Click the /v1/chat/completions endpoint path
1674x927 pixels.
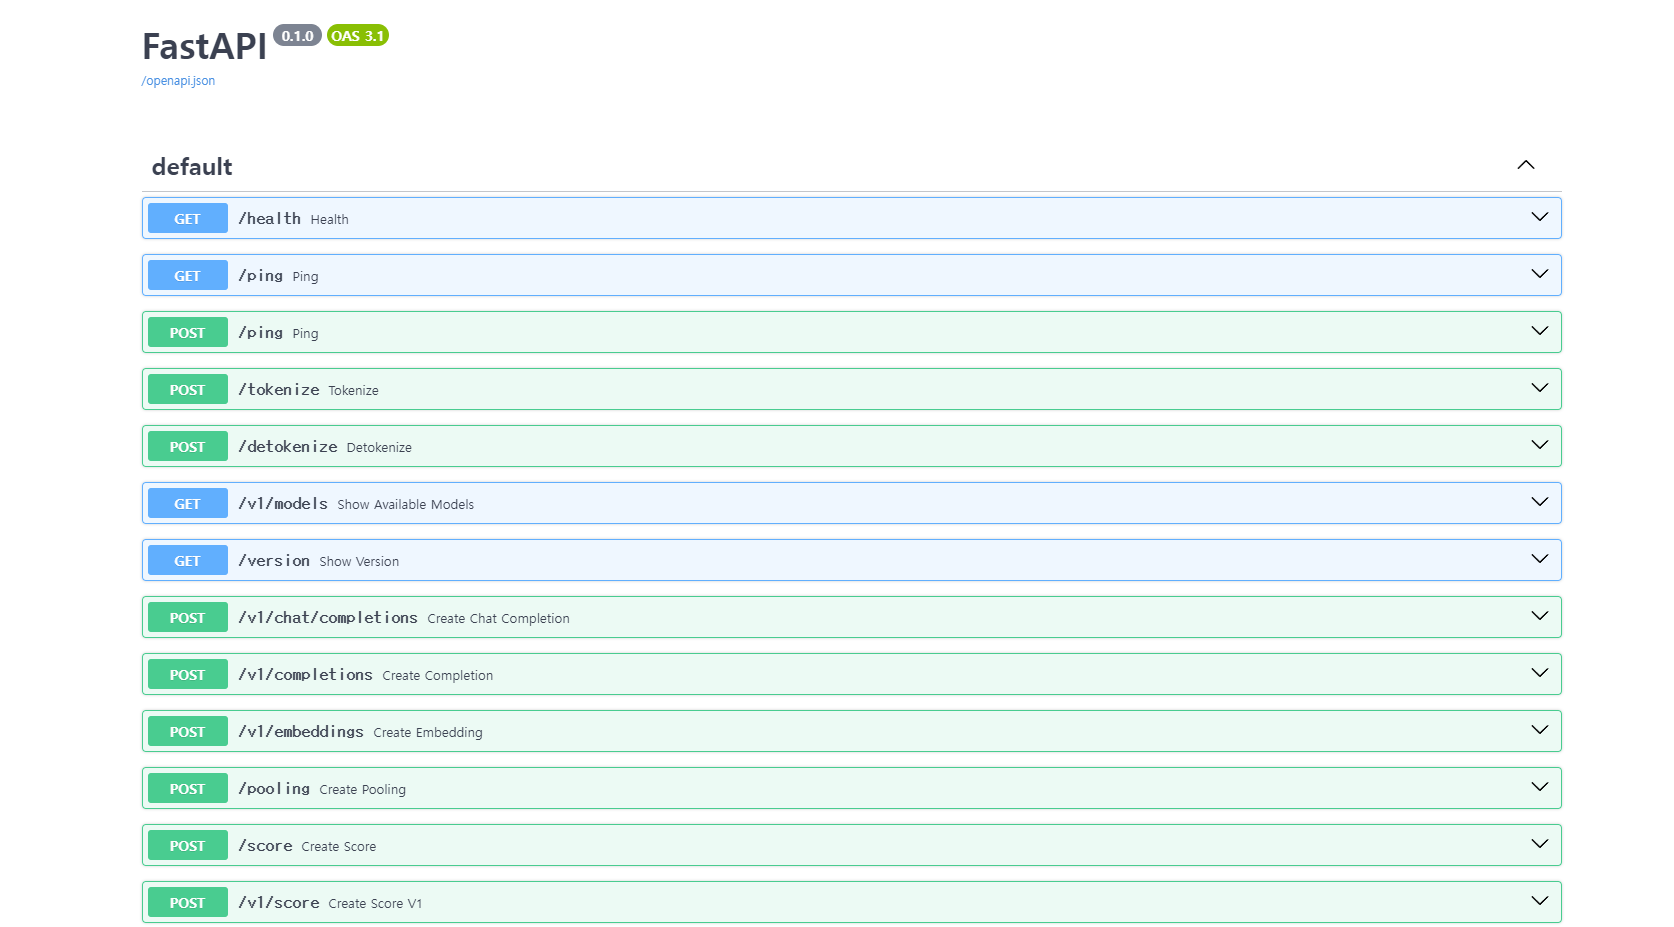tap(328, 617)
